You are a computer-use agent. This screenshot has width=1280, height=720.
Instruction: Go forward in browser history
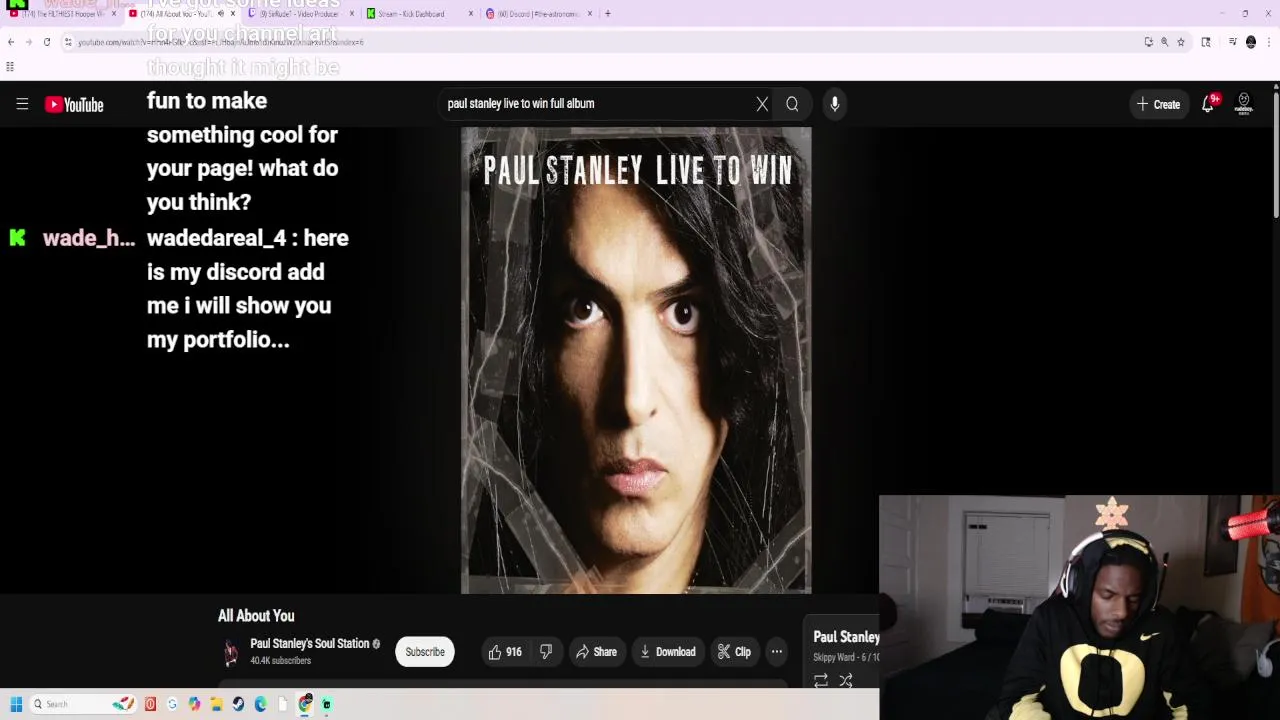click(29, 42)
